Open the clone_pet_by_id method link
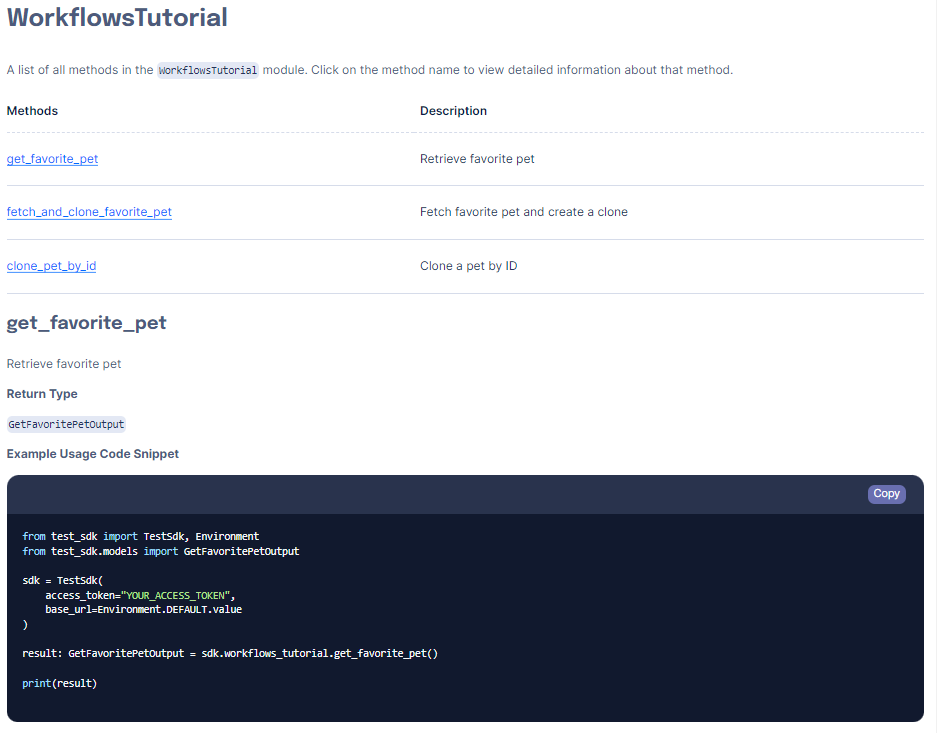 click(x=51, y=265)
